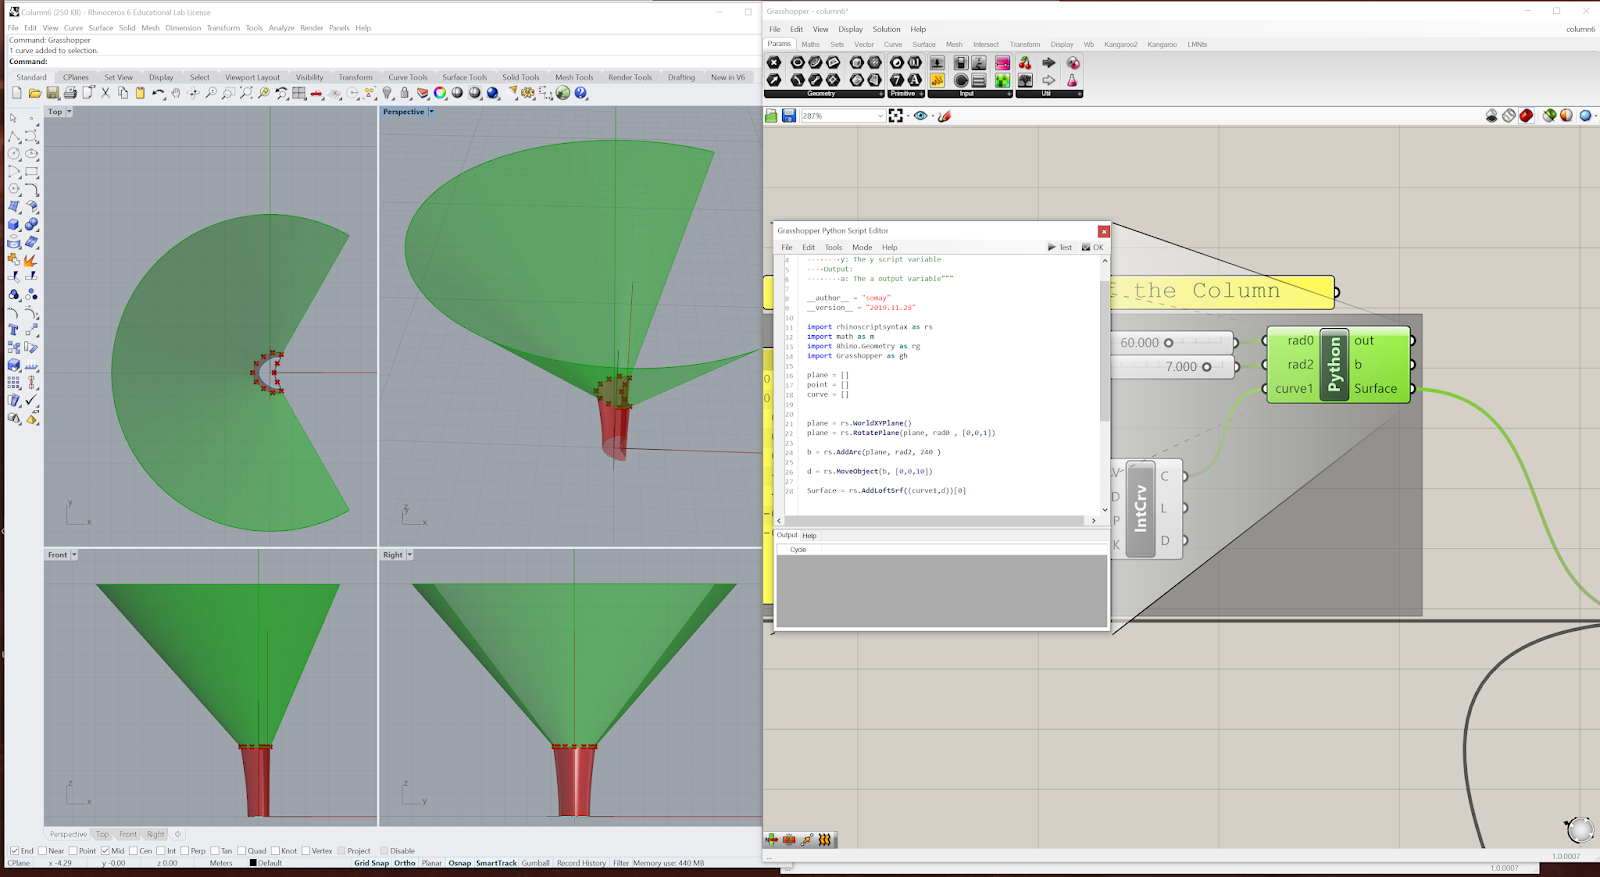This screenshot has width=1600, height=877.
Task: Toggle the Quad osnap checkbox
Action: 241,851
